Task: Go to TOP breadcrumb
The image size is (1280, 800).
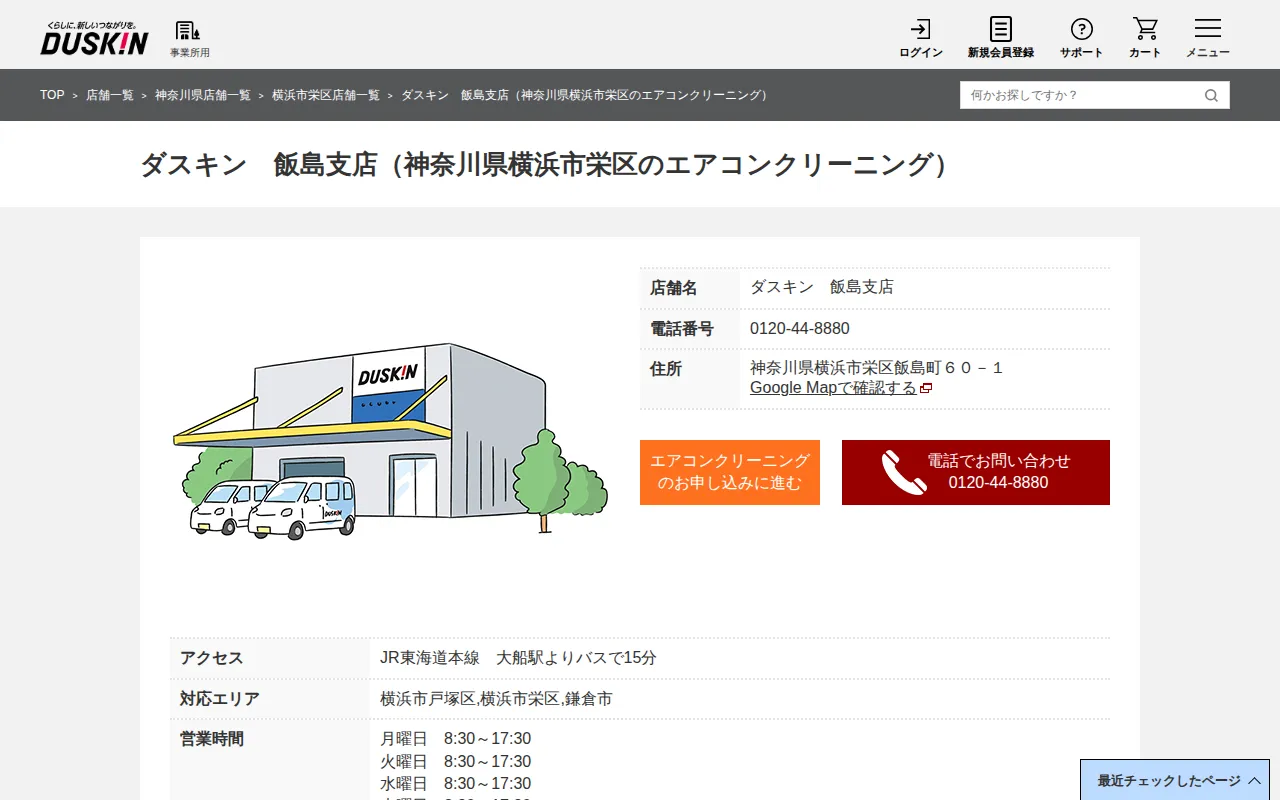Action: click(x=52, y=95)
